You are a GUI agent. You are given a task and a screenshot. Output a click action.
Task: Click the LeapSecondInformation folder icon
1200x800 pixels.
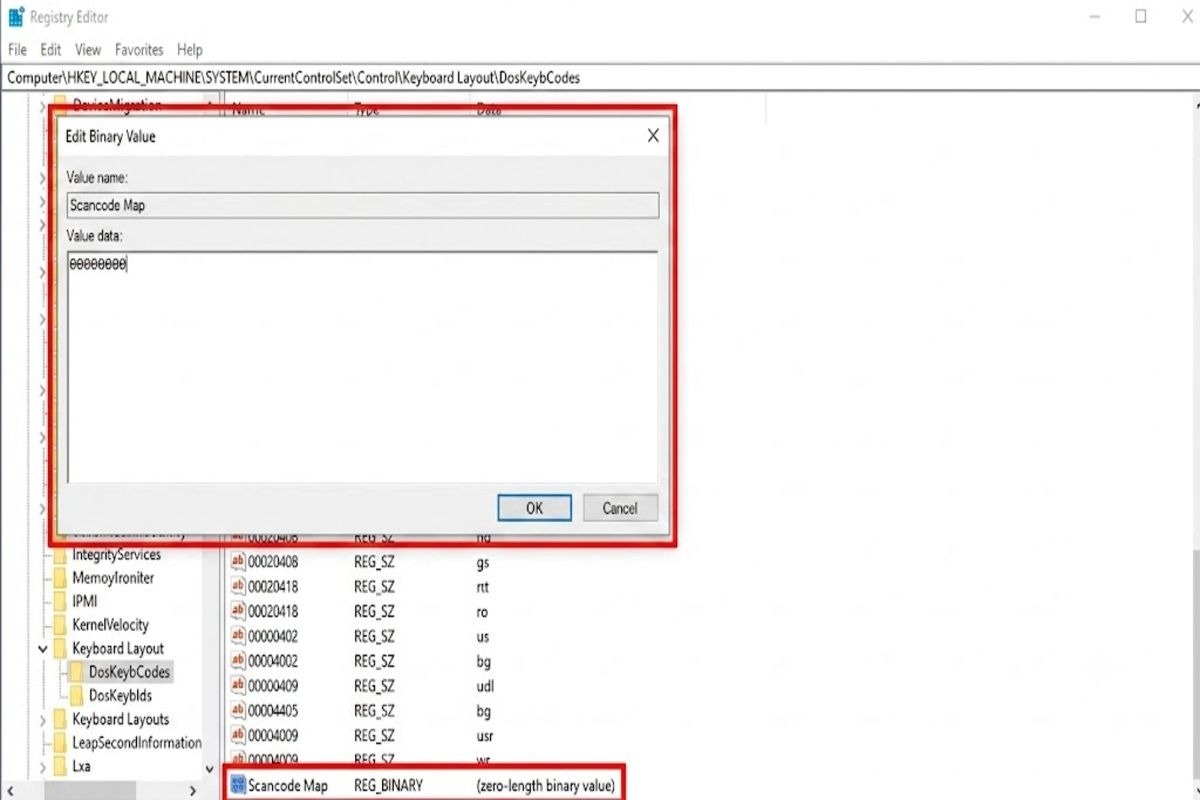pos(60,743)
